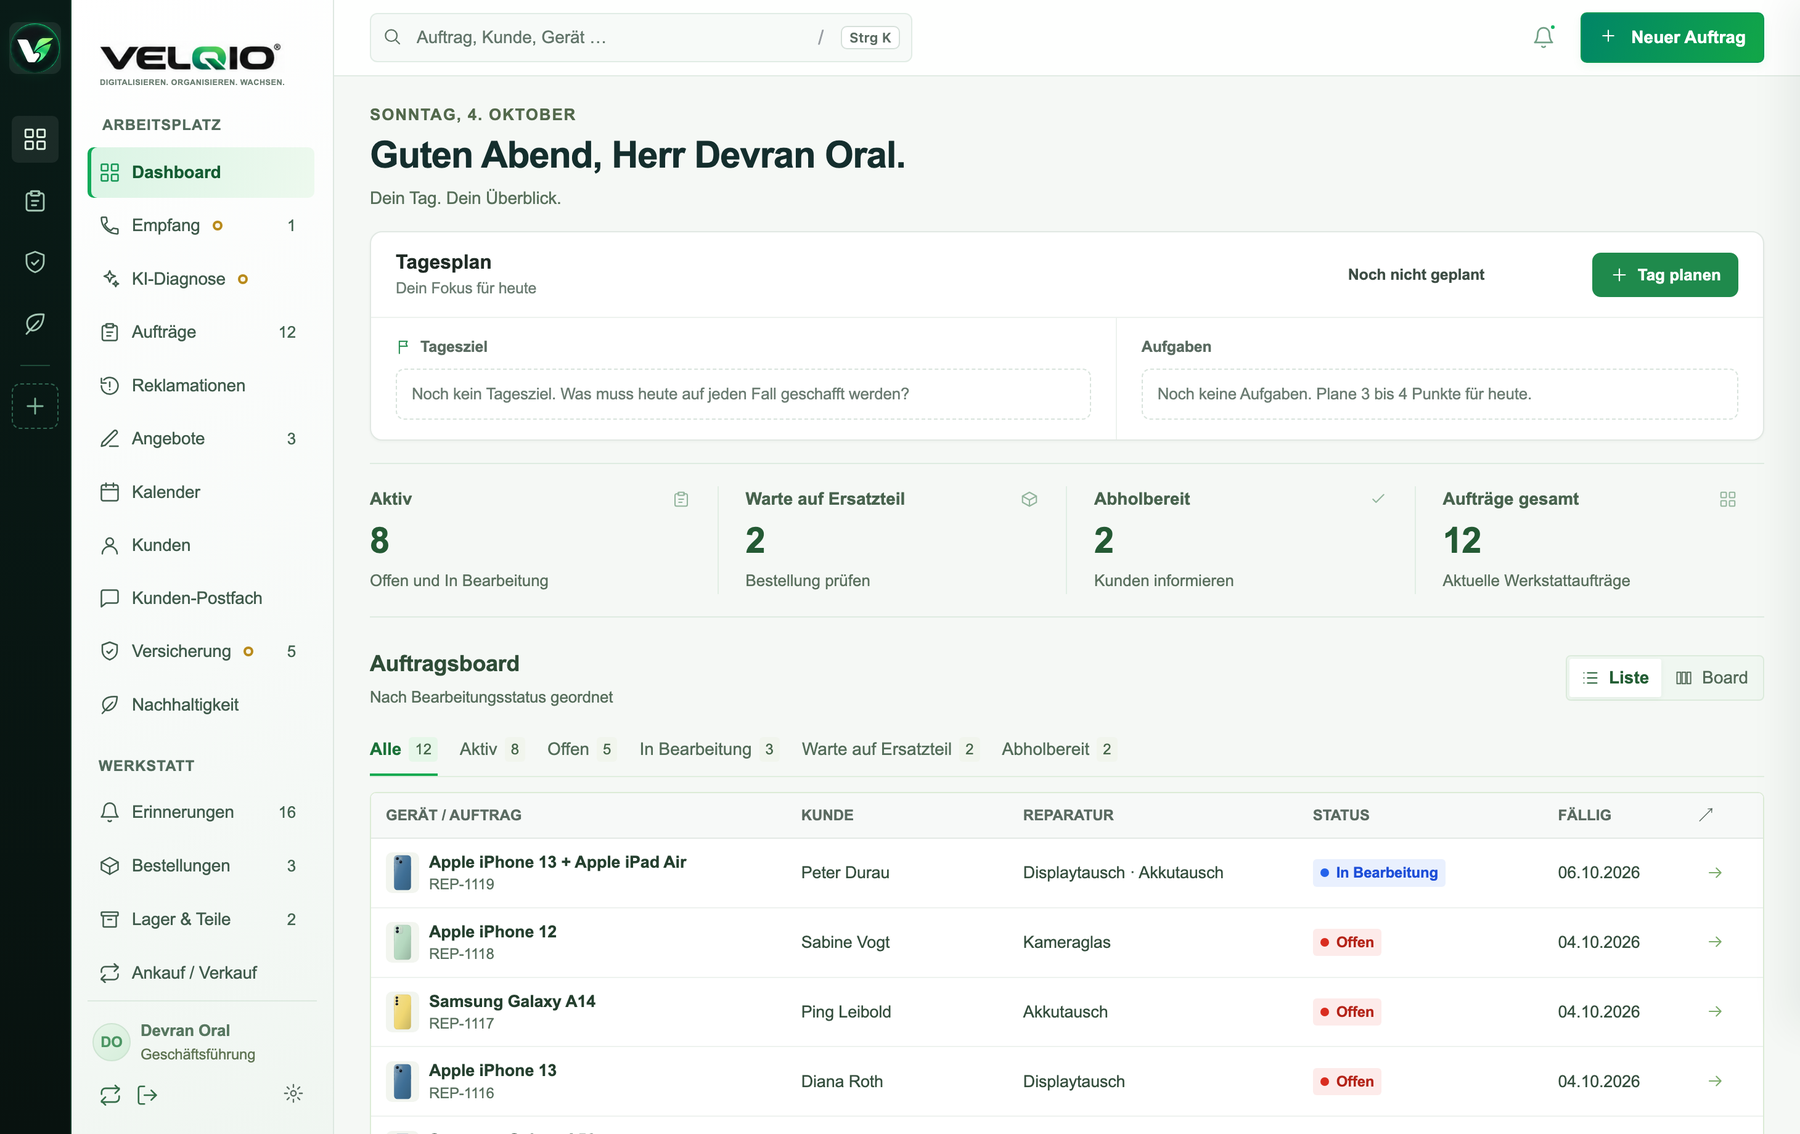Click the Tagesziel empty input box
The image size is (1800, 1134).
point(743,394)
